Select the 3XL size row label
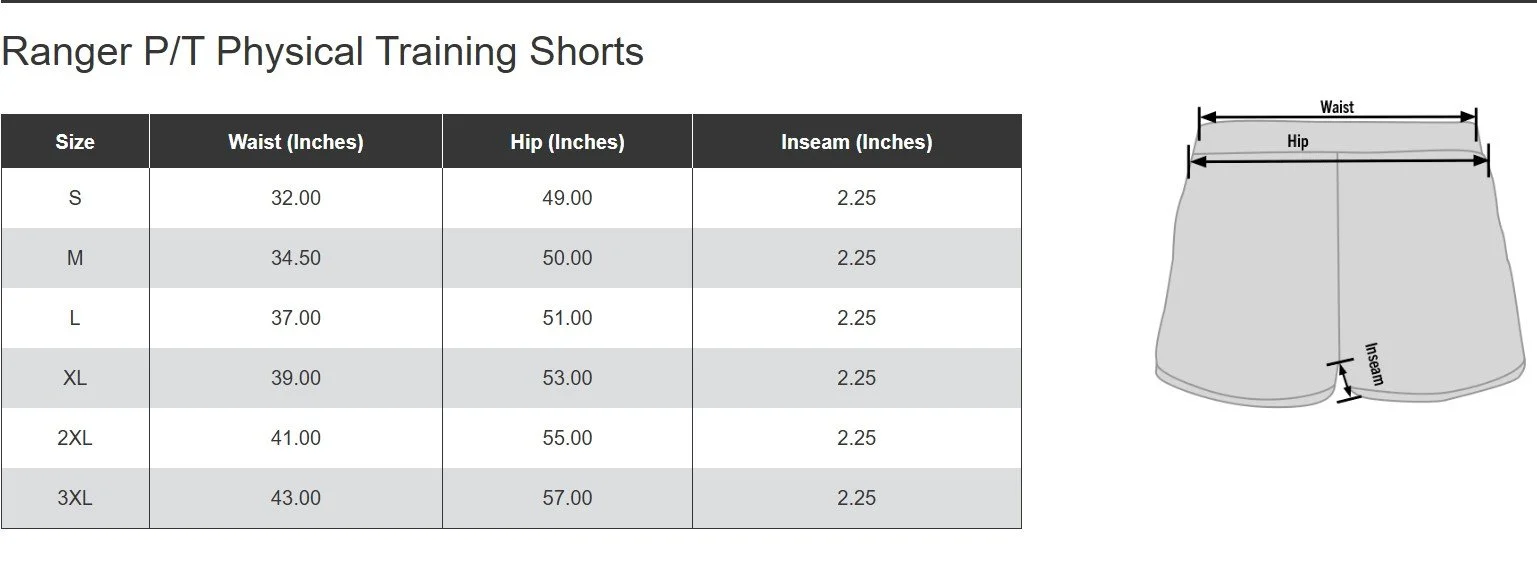 tap(75, 498)
